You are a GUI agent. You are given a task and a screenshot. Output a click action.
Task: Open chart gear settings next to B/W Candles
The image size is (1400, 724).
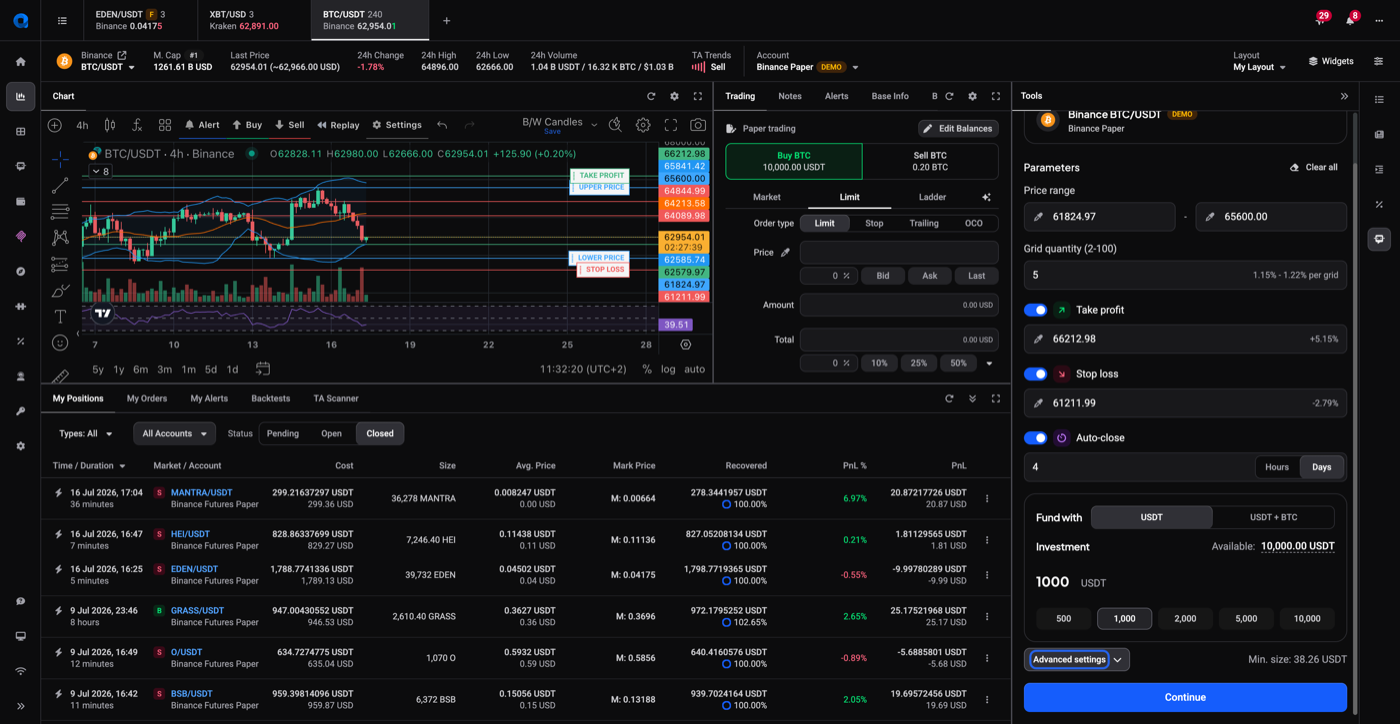tap(643, 125)
